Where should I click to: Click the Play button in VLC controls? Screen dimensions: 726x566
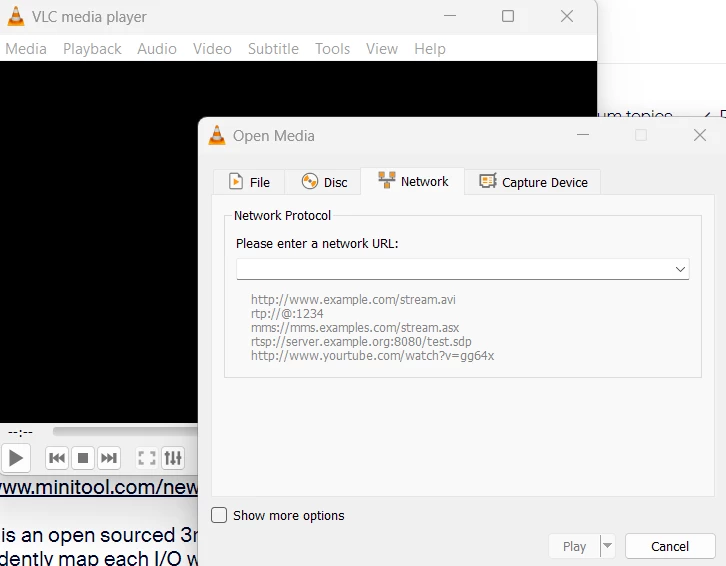point(16,458)
